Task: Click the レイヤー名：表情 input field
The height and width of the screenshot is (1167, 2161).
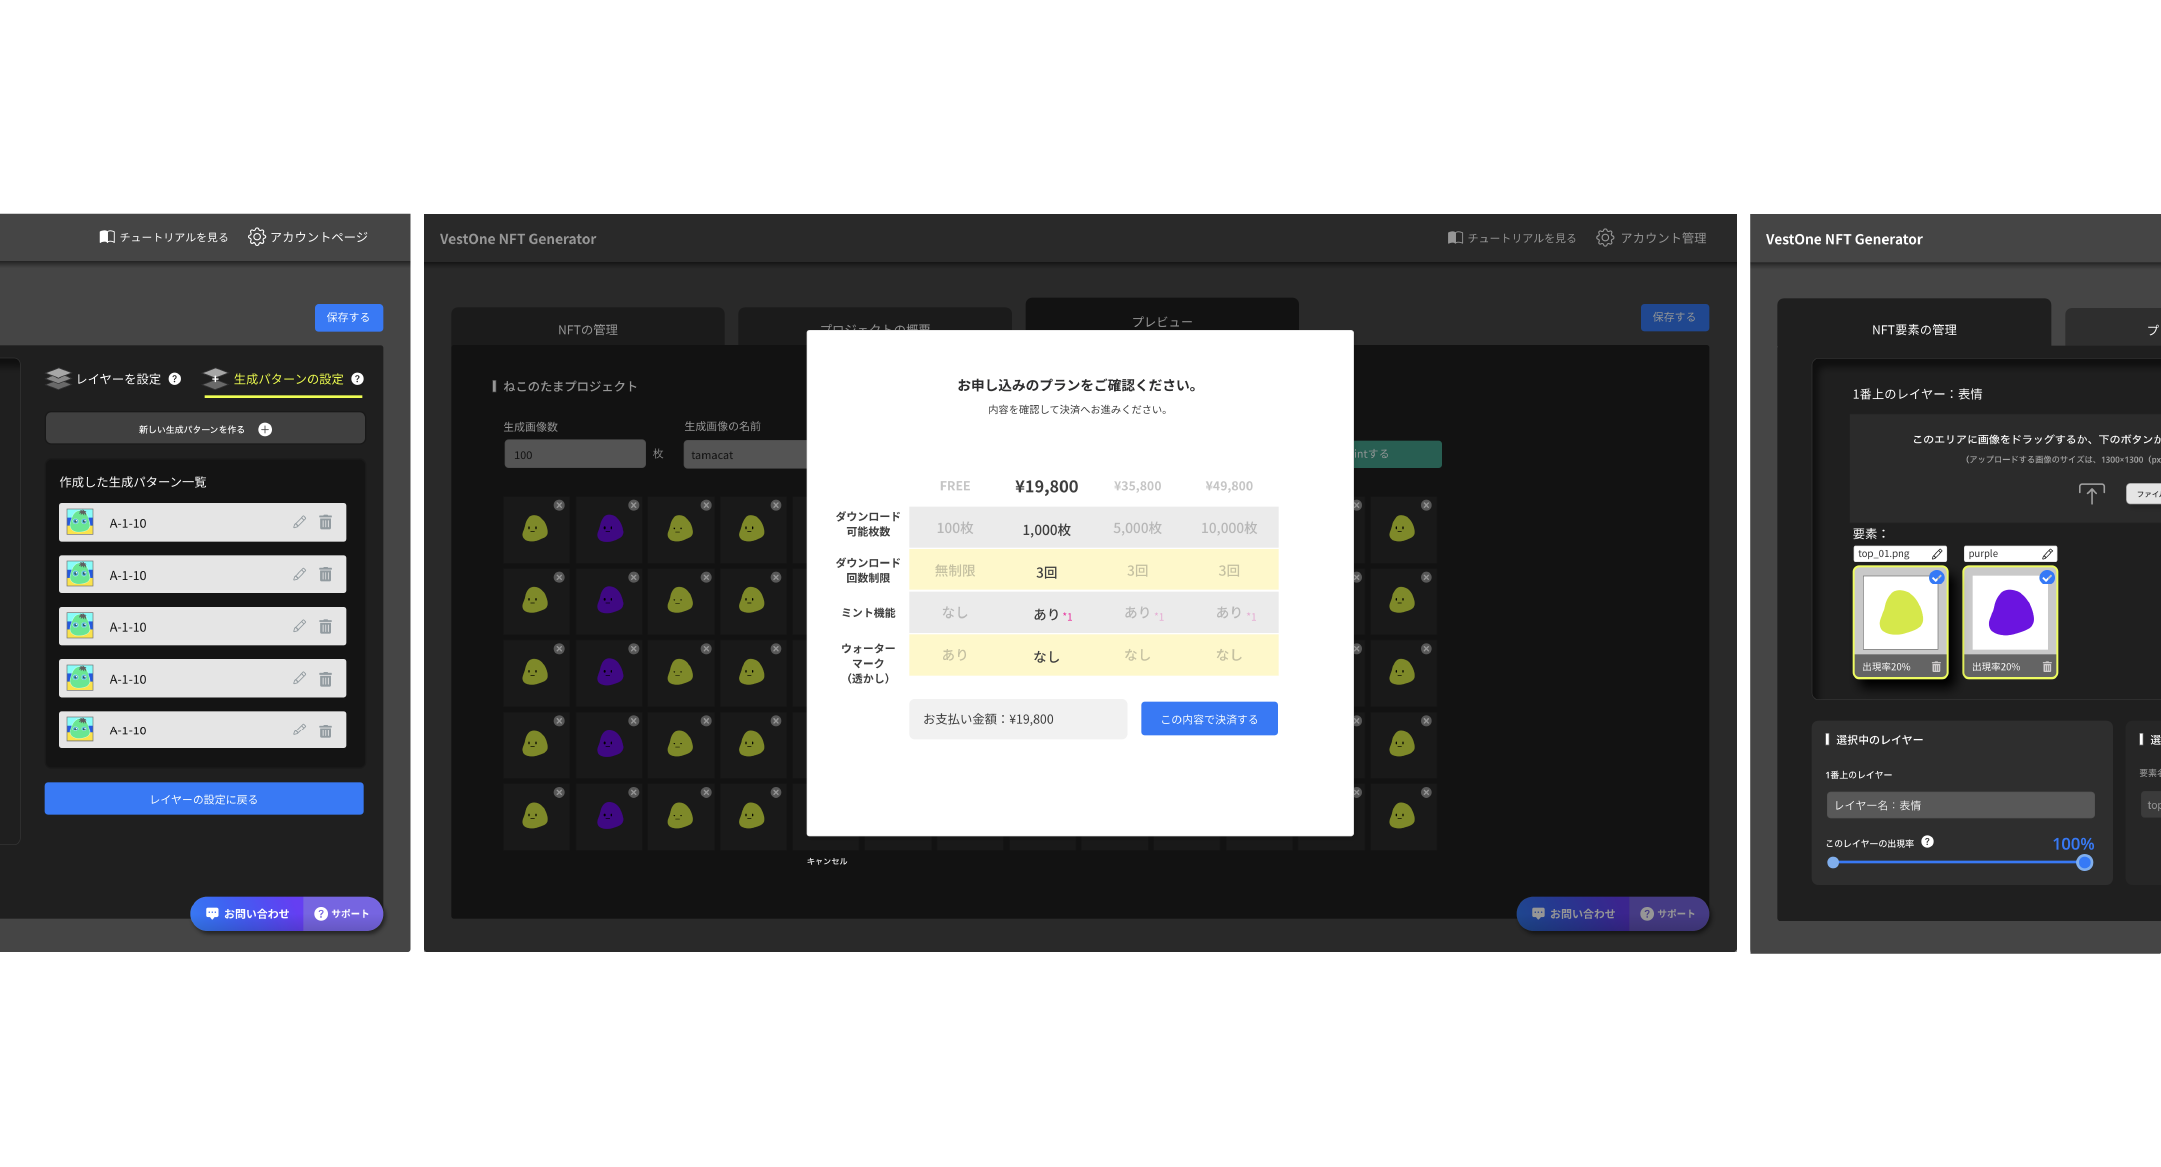Action: point(1959,805)
